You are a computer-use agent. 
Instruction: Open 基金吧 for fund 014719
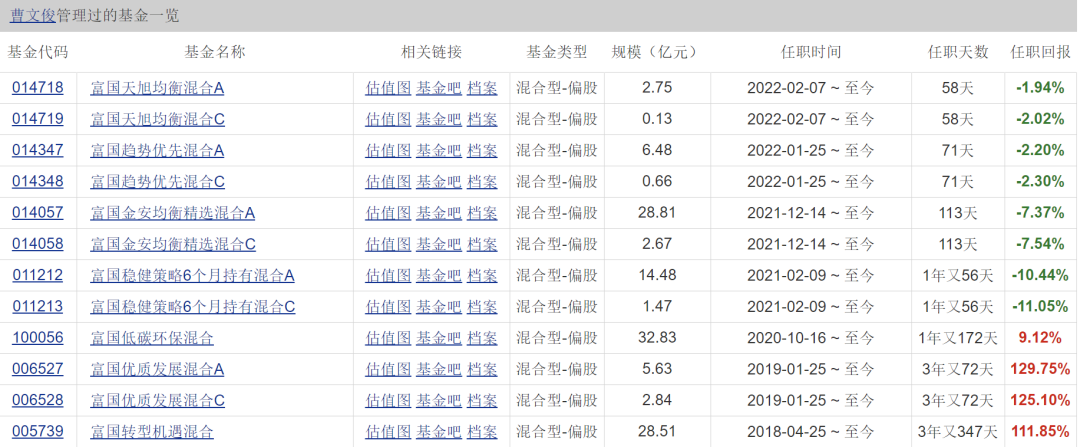coord(438,118)
